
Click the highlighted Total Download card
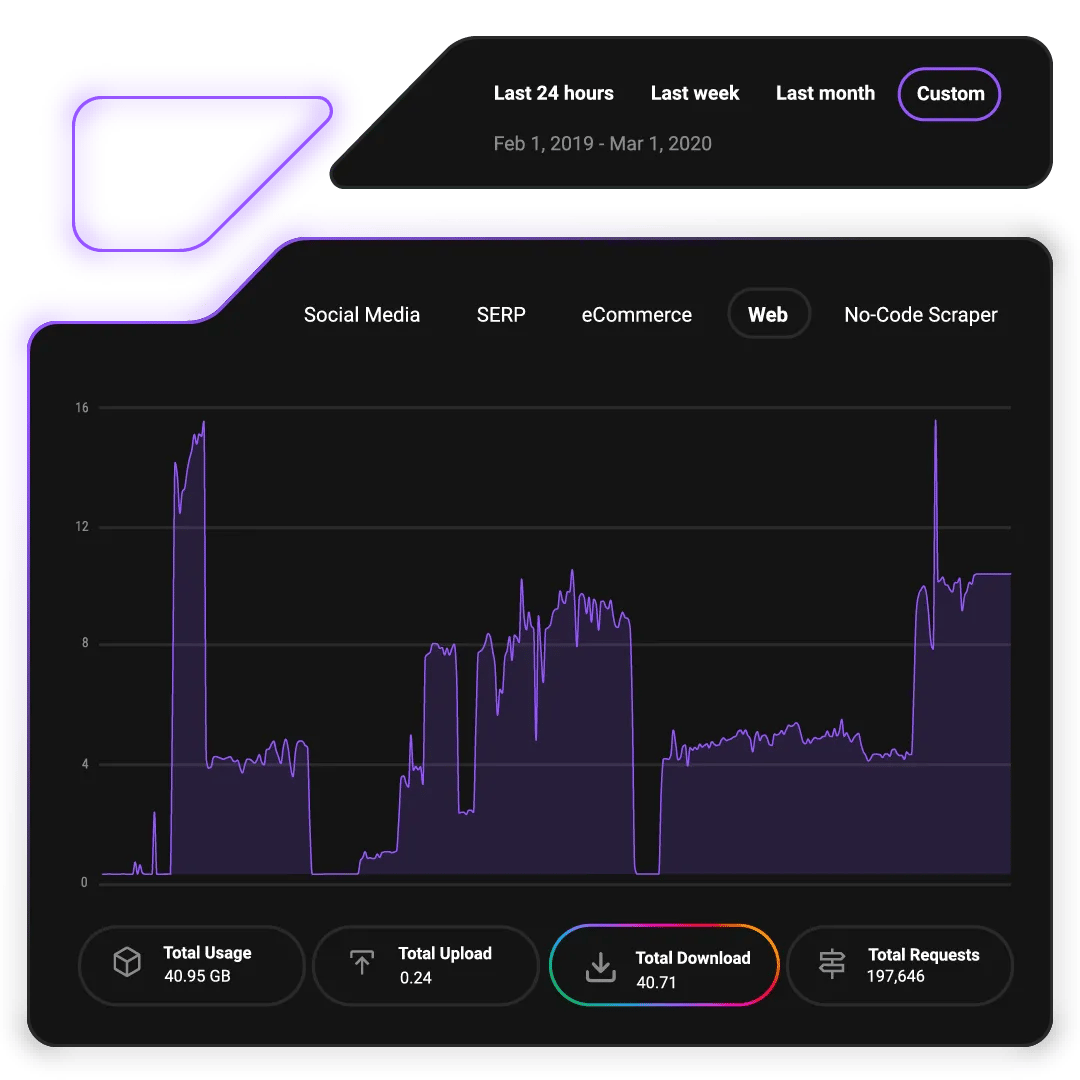coord(664,966)
